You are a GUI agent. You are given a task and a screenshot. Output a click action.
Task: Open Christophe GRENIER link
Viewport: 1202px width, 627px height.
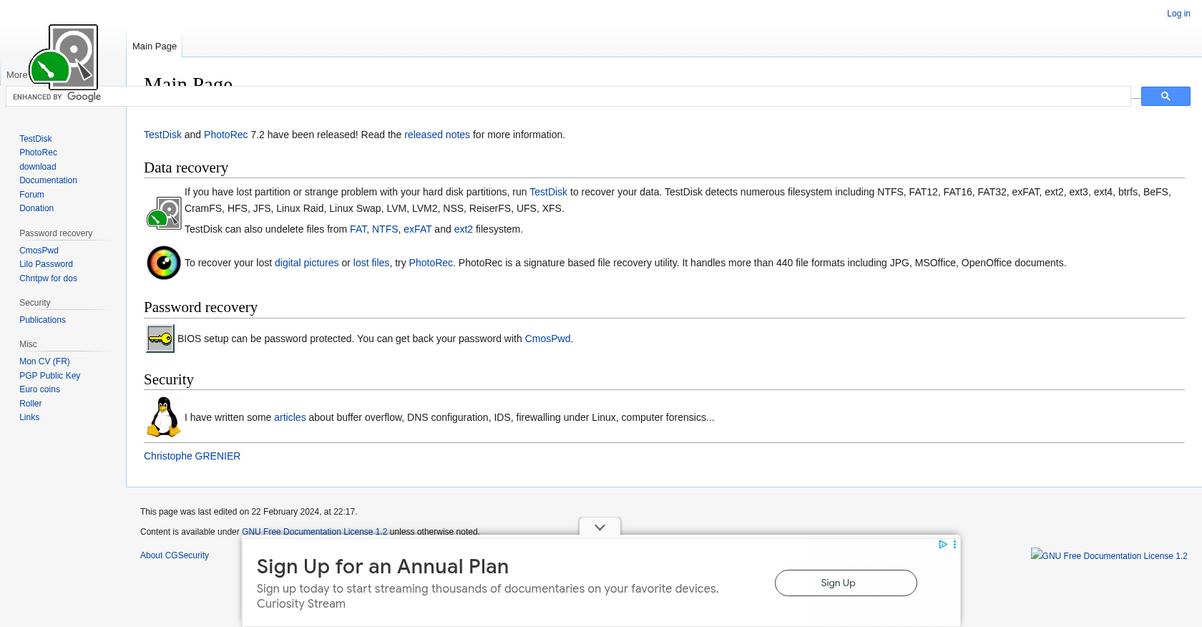192,456
